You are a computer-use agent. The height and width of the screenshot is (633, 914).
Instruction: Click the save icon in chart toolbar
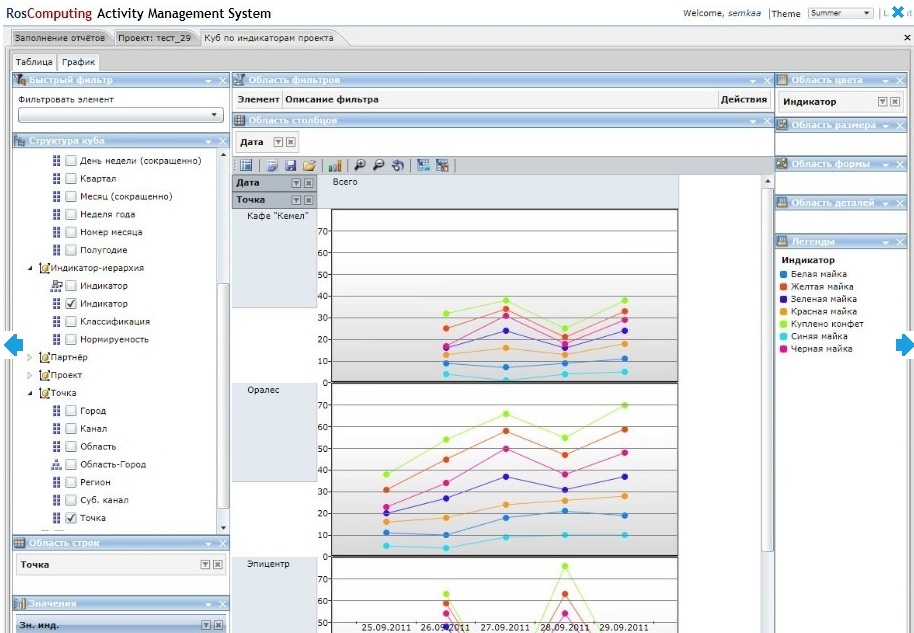[290, 165]
